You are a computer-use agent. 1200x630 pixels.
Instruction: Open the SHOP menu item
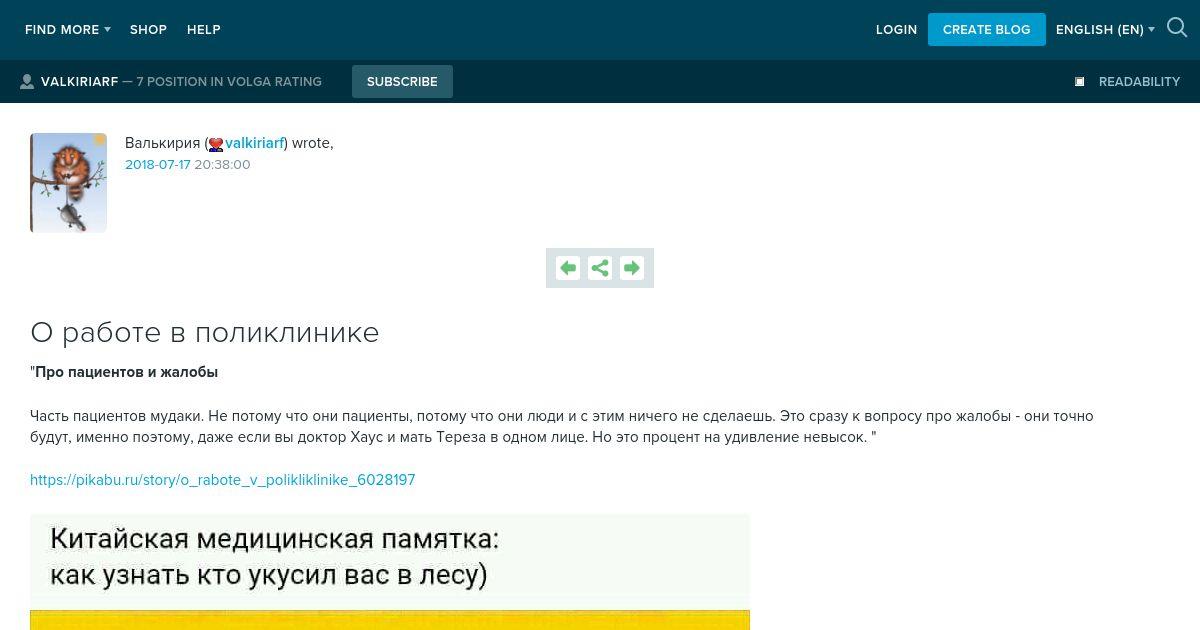coord(148,30)
